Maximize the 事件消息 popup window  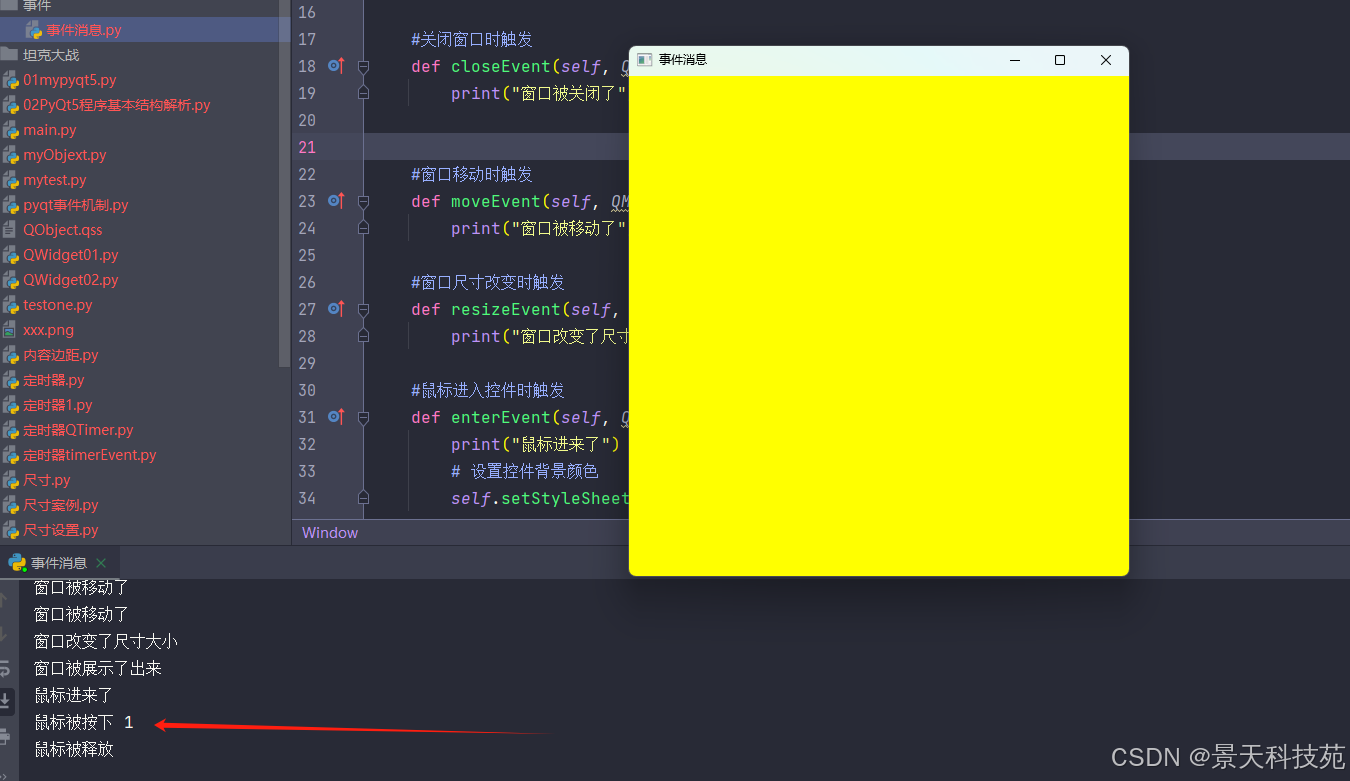[1060, 60]
